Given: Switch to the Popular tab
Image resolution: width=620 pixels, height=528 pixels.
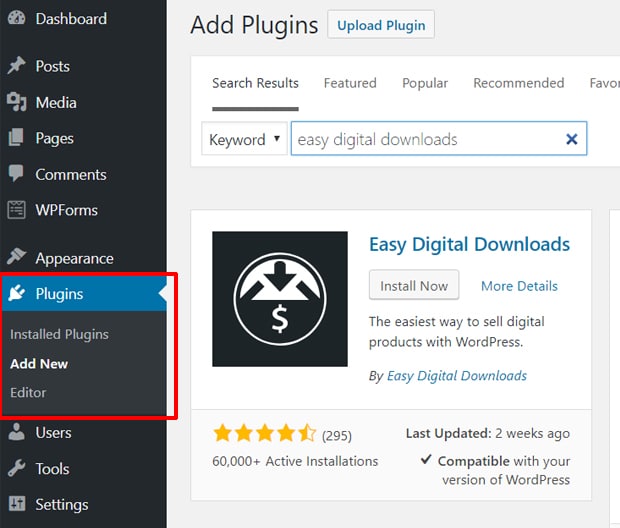Looking at the screenshot, I should (x=425, y=83).
